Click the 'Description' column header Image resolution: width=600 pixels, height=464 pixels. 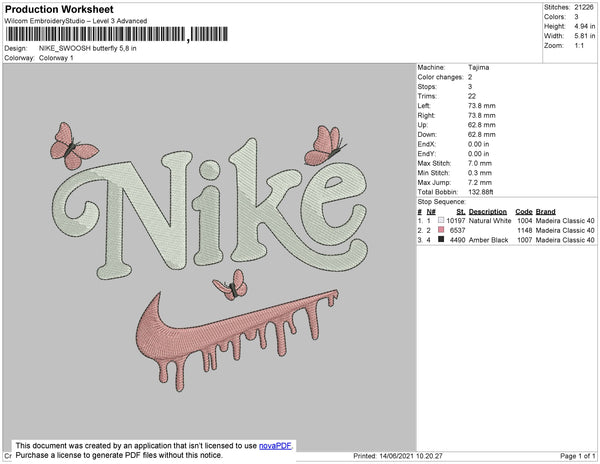click(488, 212)
